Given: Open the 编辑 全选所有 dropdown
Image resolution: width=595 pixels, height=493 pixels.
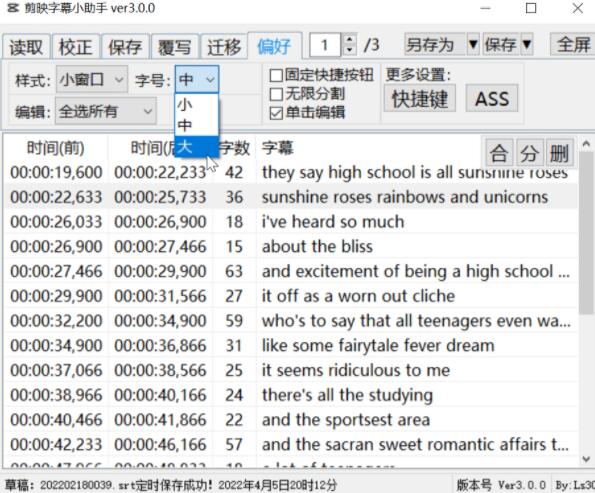Looking at the screenshot, I should point(106,111).
